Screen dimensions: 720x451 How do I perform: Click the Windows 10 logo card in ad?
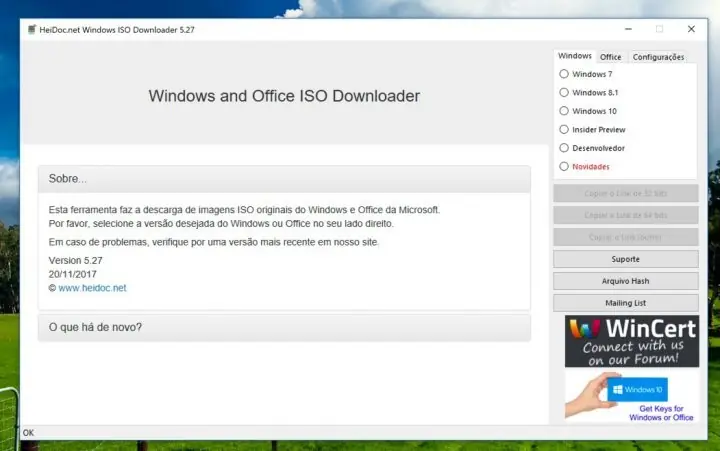pos(637,389)
